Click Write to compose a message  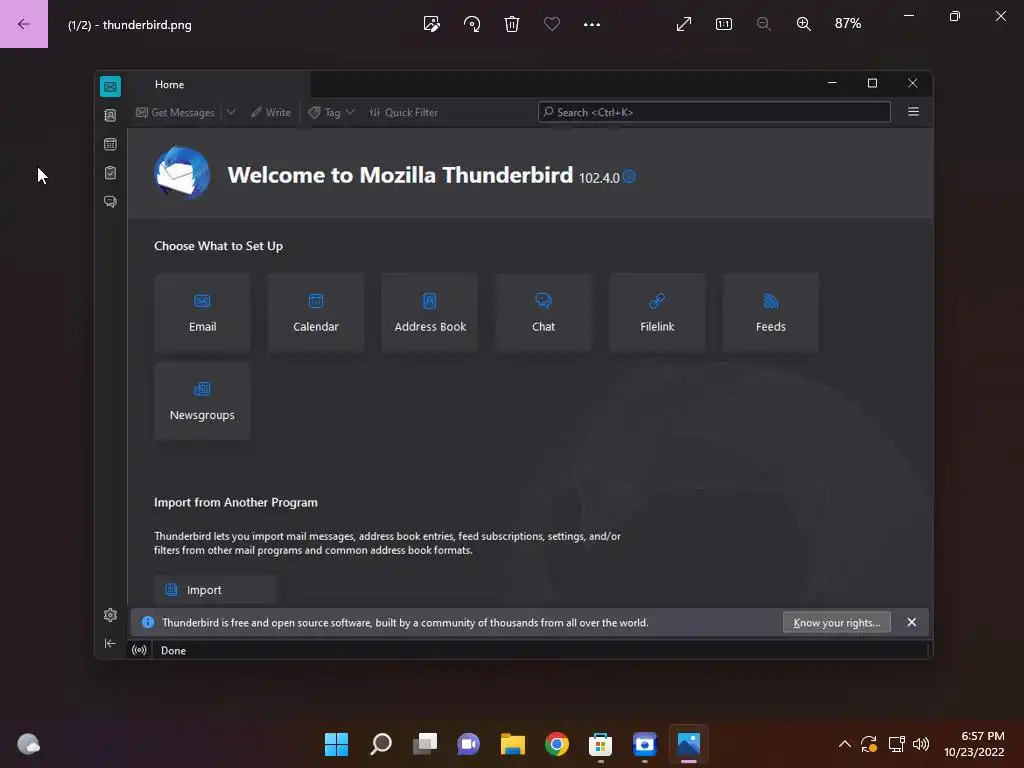pos(271,112)
